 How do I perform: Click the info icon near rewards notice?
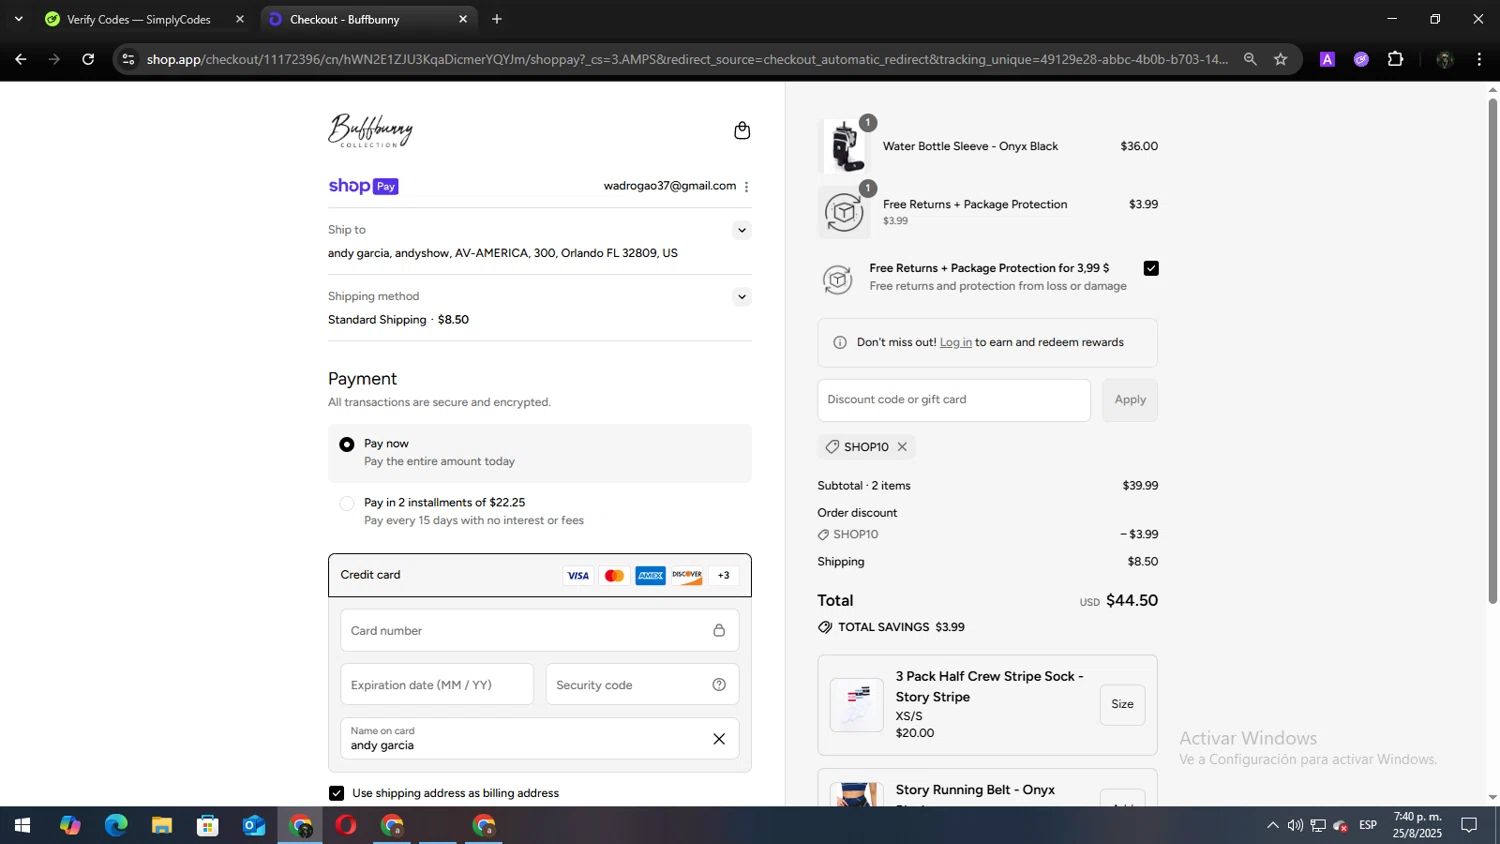840,343
